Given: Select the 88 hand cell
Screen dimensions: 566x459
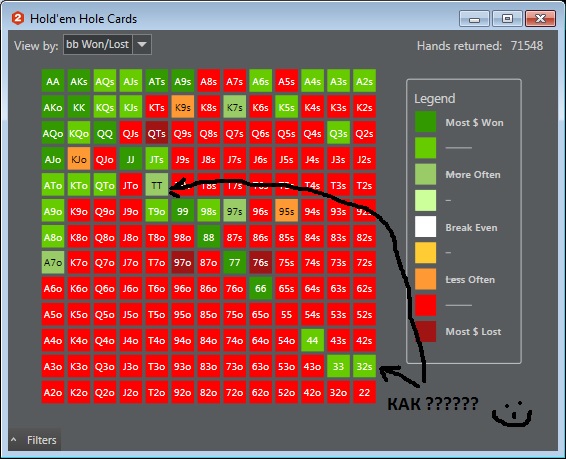Looking at the screenshot, I should (x=209, y=237).
